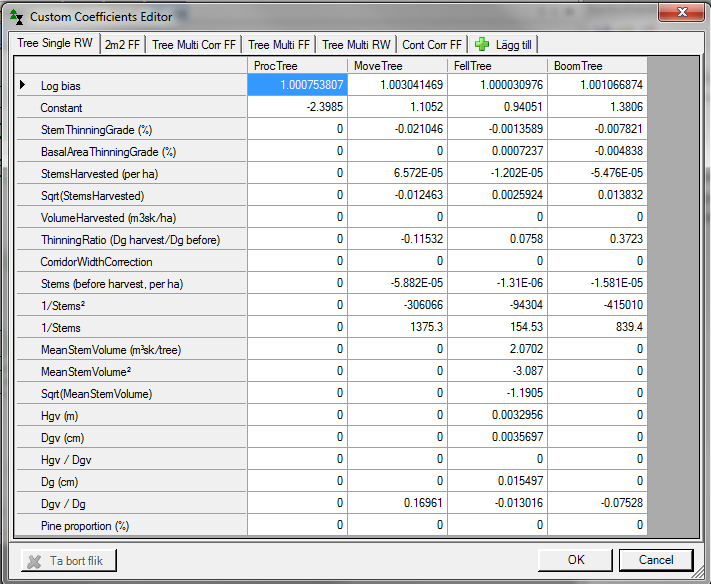Click the green plus Lägg till icon
Screen dimensions: 711x584
[482, 44]
